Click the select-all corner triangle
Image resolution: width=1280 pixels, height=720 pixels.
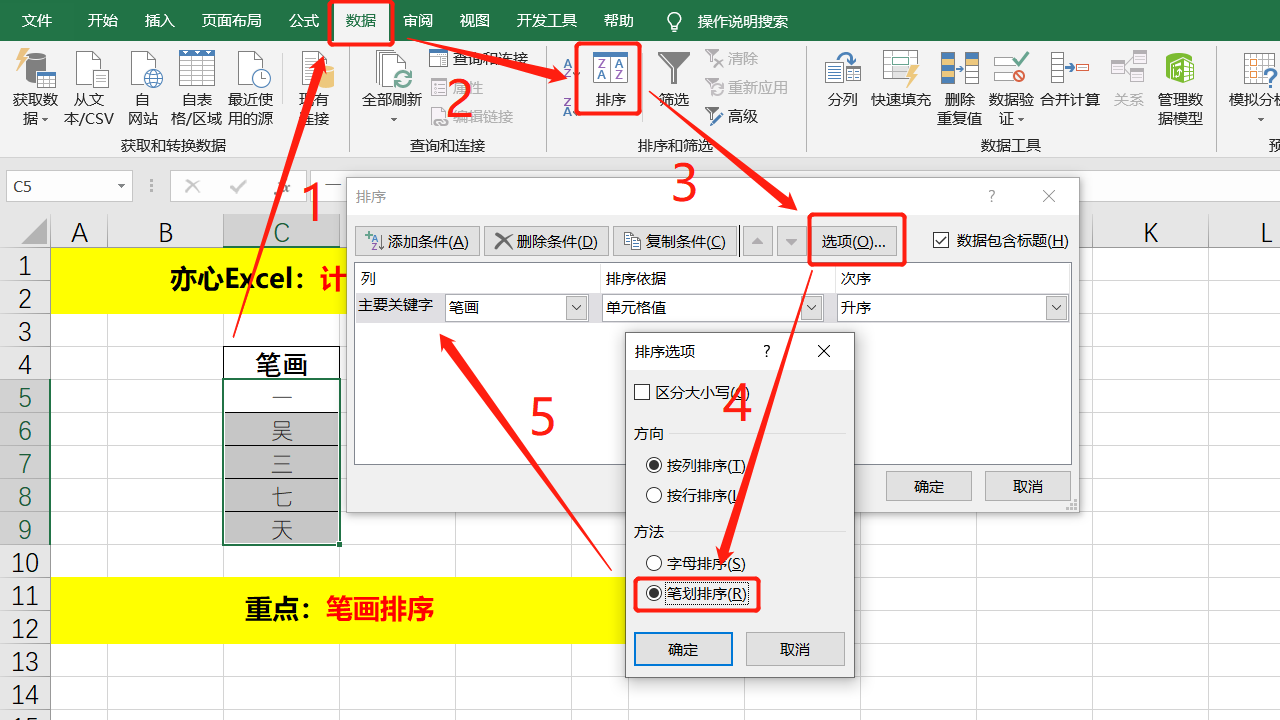[34, 233]
